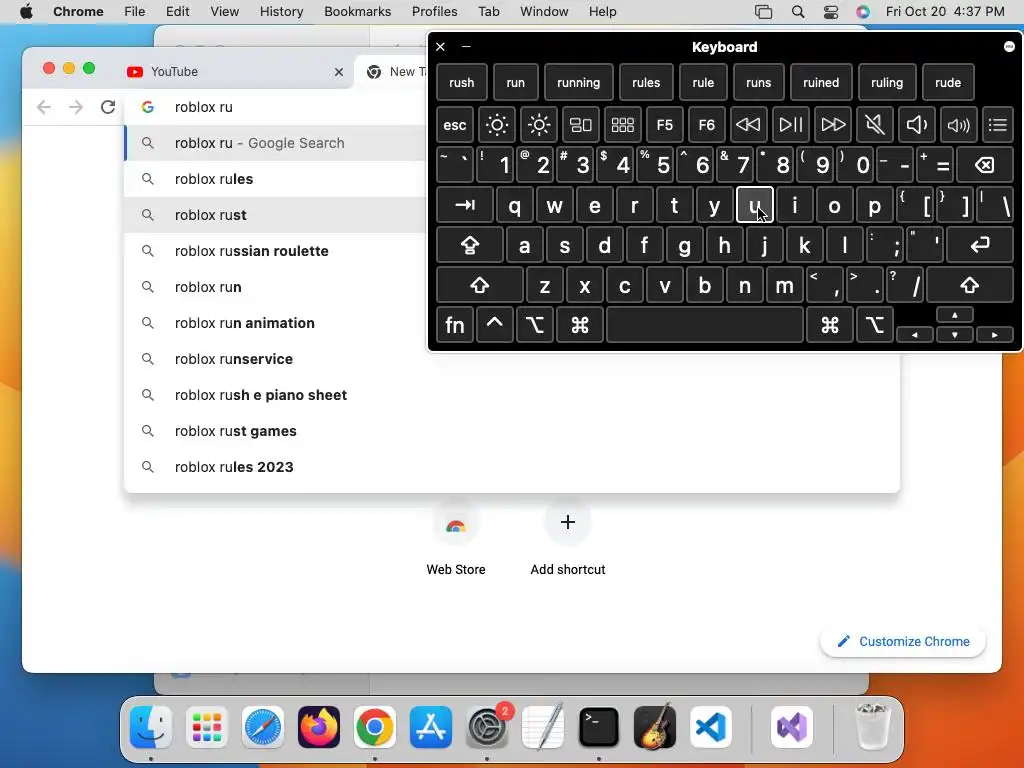
Task: Toggle the left shift key
Action: point(479,285)
